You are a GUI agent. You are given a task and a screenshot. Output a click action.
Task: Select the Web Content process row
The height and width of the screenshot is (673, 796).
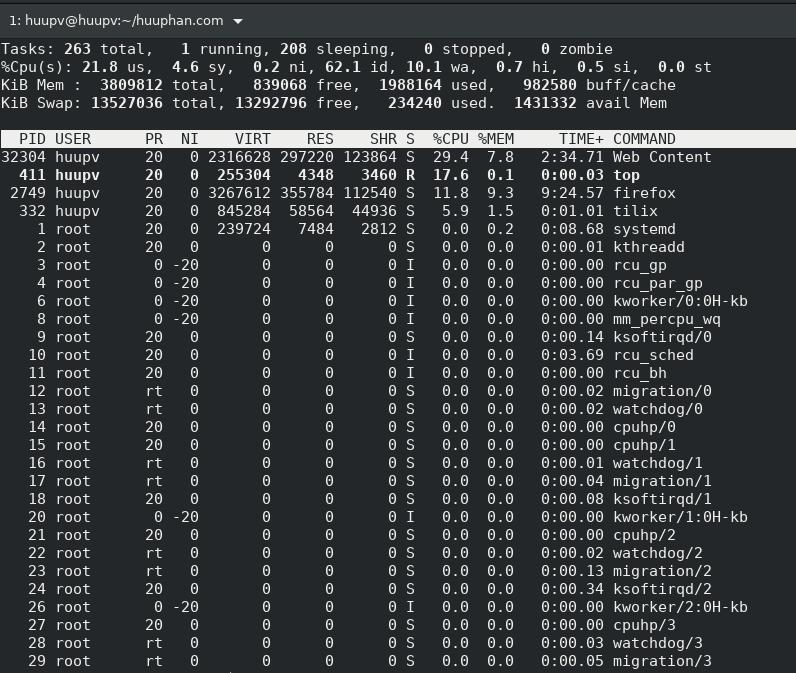coord(398,157)
